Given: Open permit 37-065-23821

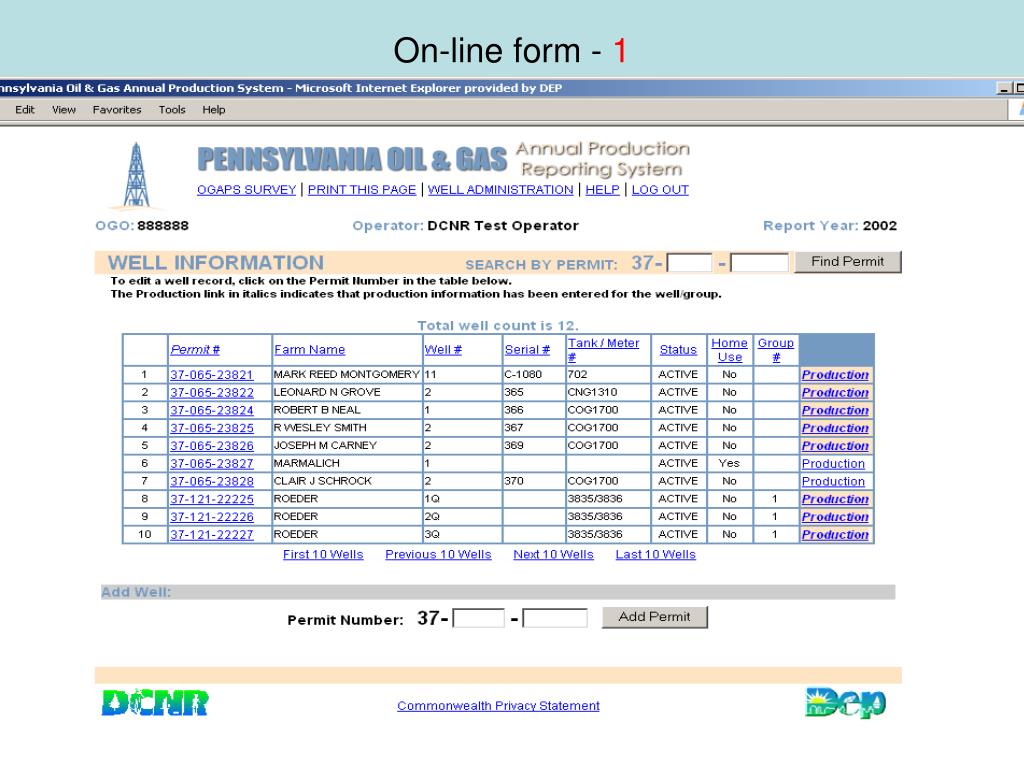Looking at the screenshot, I should coord(212,375).
